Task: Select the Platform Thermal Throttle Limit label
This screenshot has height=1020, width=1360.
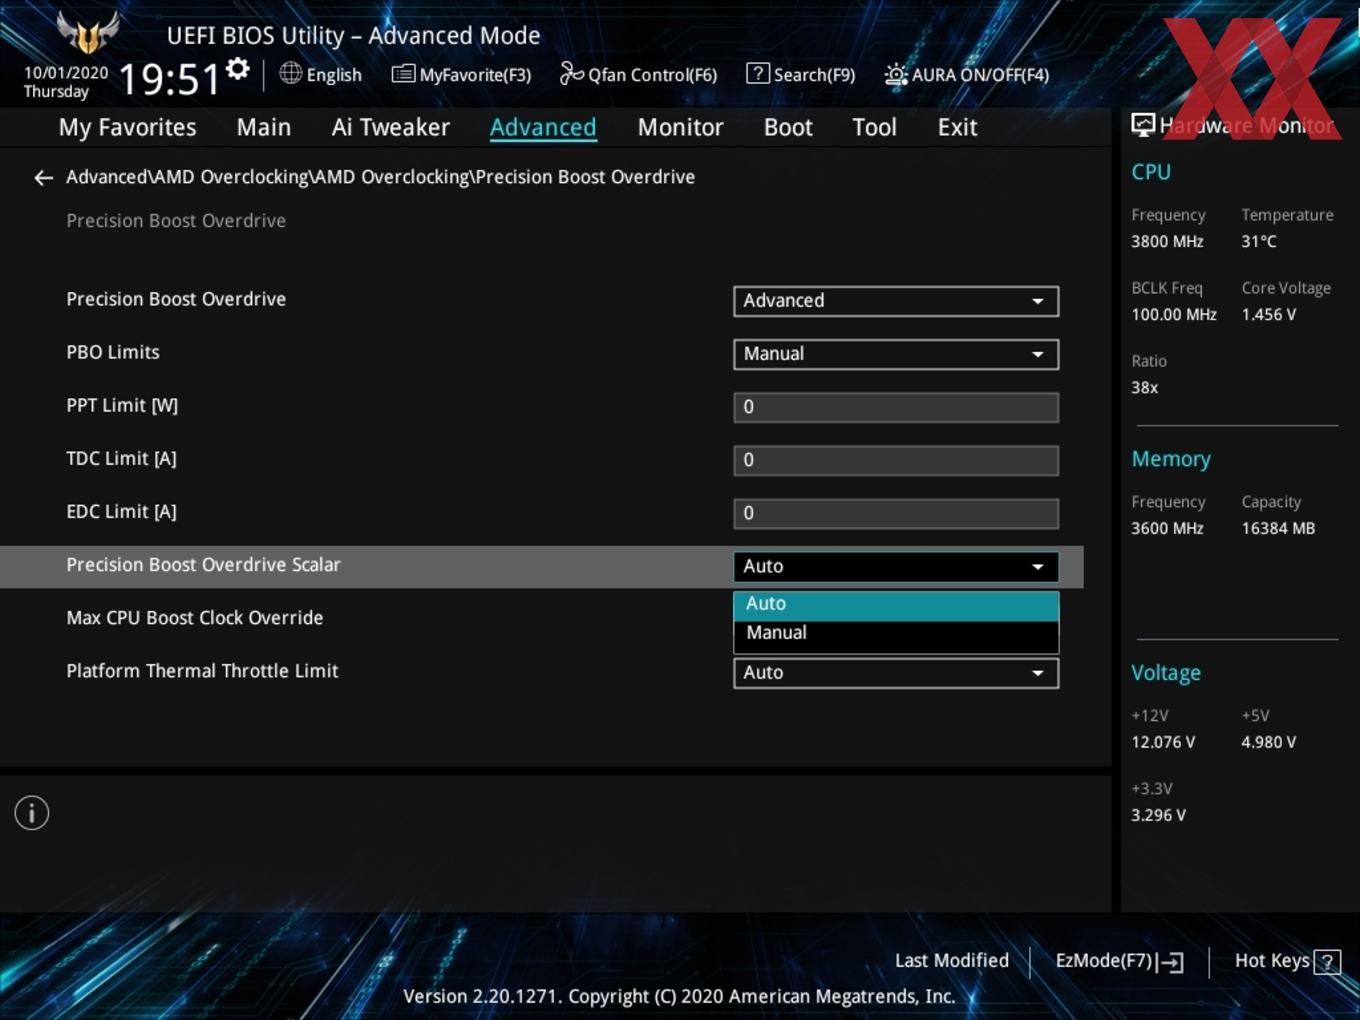Action: (202, 671)
